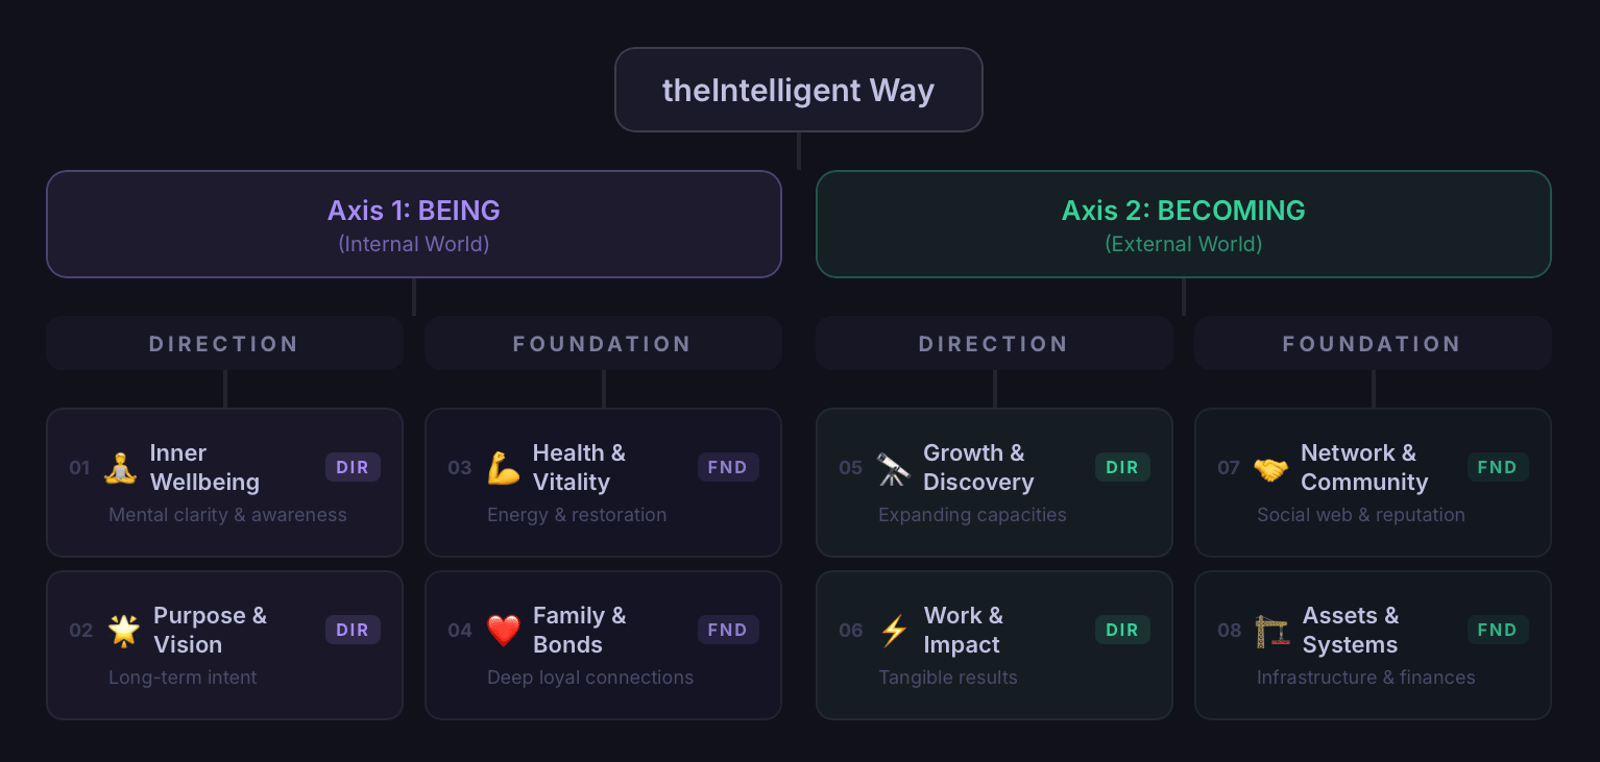The height and width of the screenshot is (762, 1600).
Task: Click the DIR badge on Inner Wellbeing card
Action: [x=352, y=467]
